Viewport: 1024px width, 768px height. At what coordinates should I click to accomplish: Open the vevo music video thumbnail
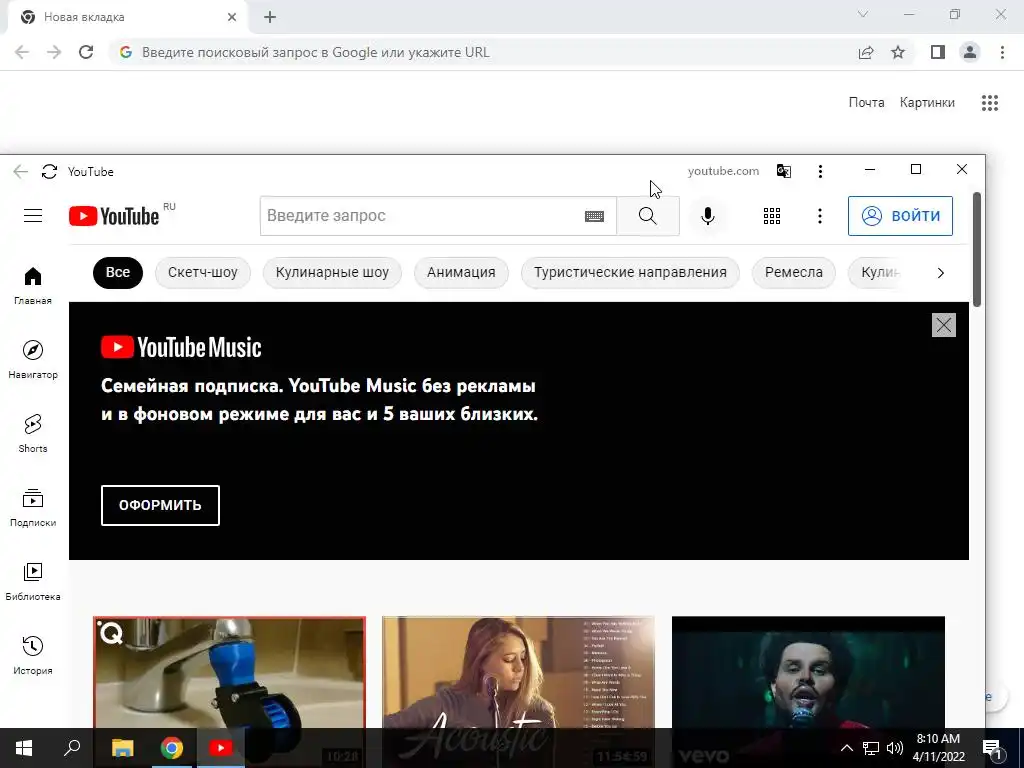808,672
